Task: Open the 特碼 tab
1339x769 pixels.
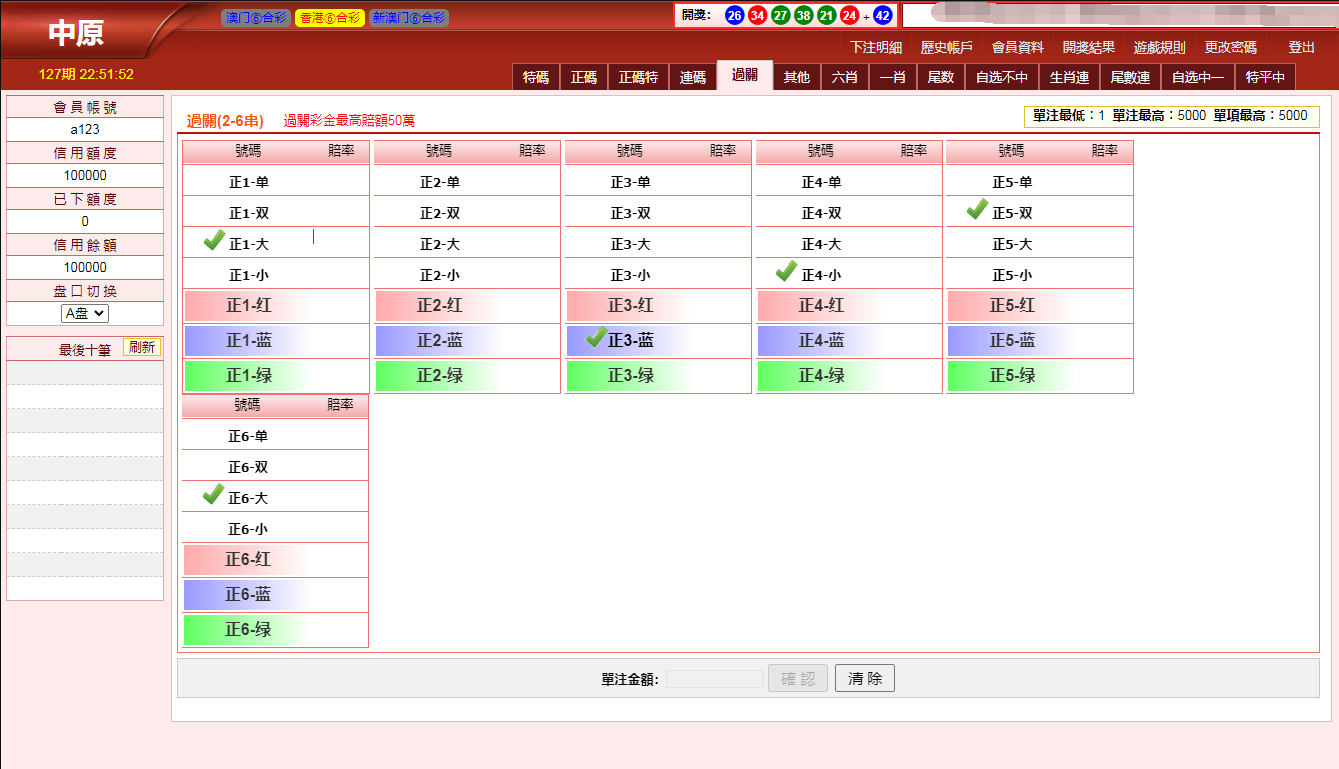Action: point(536,77)
